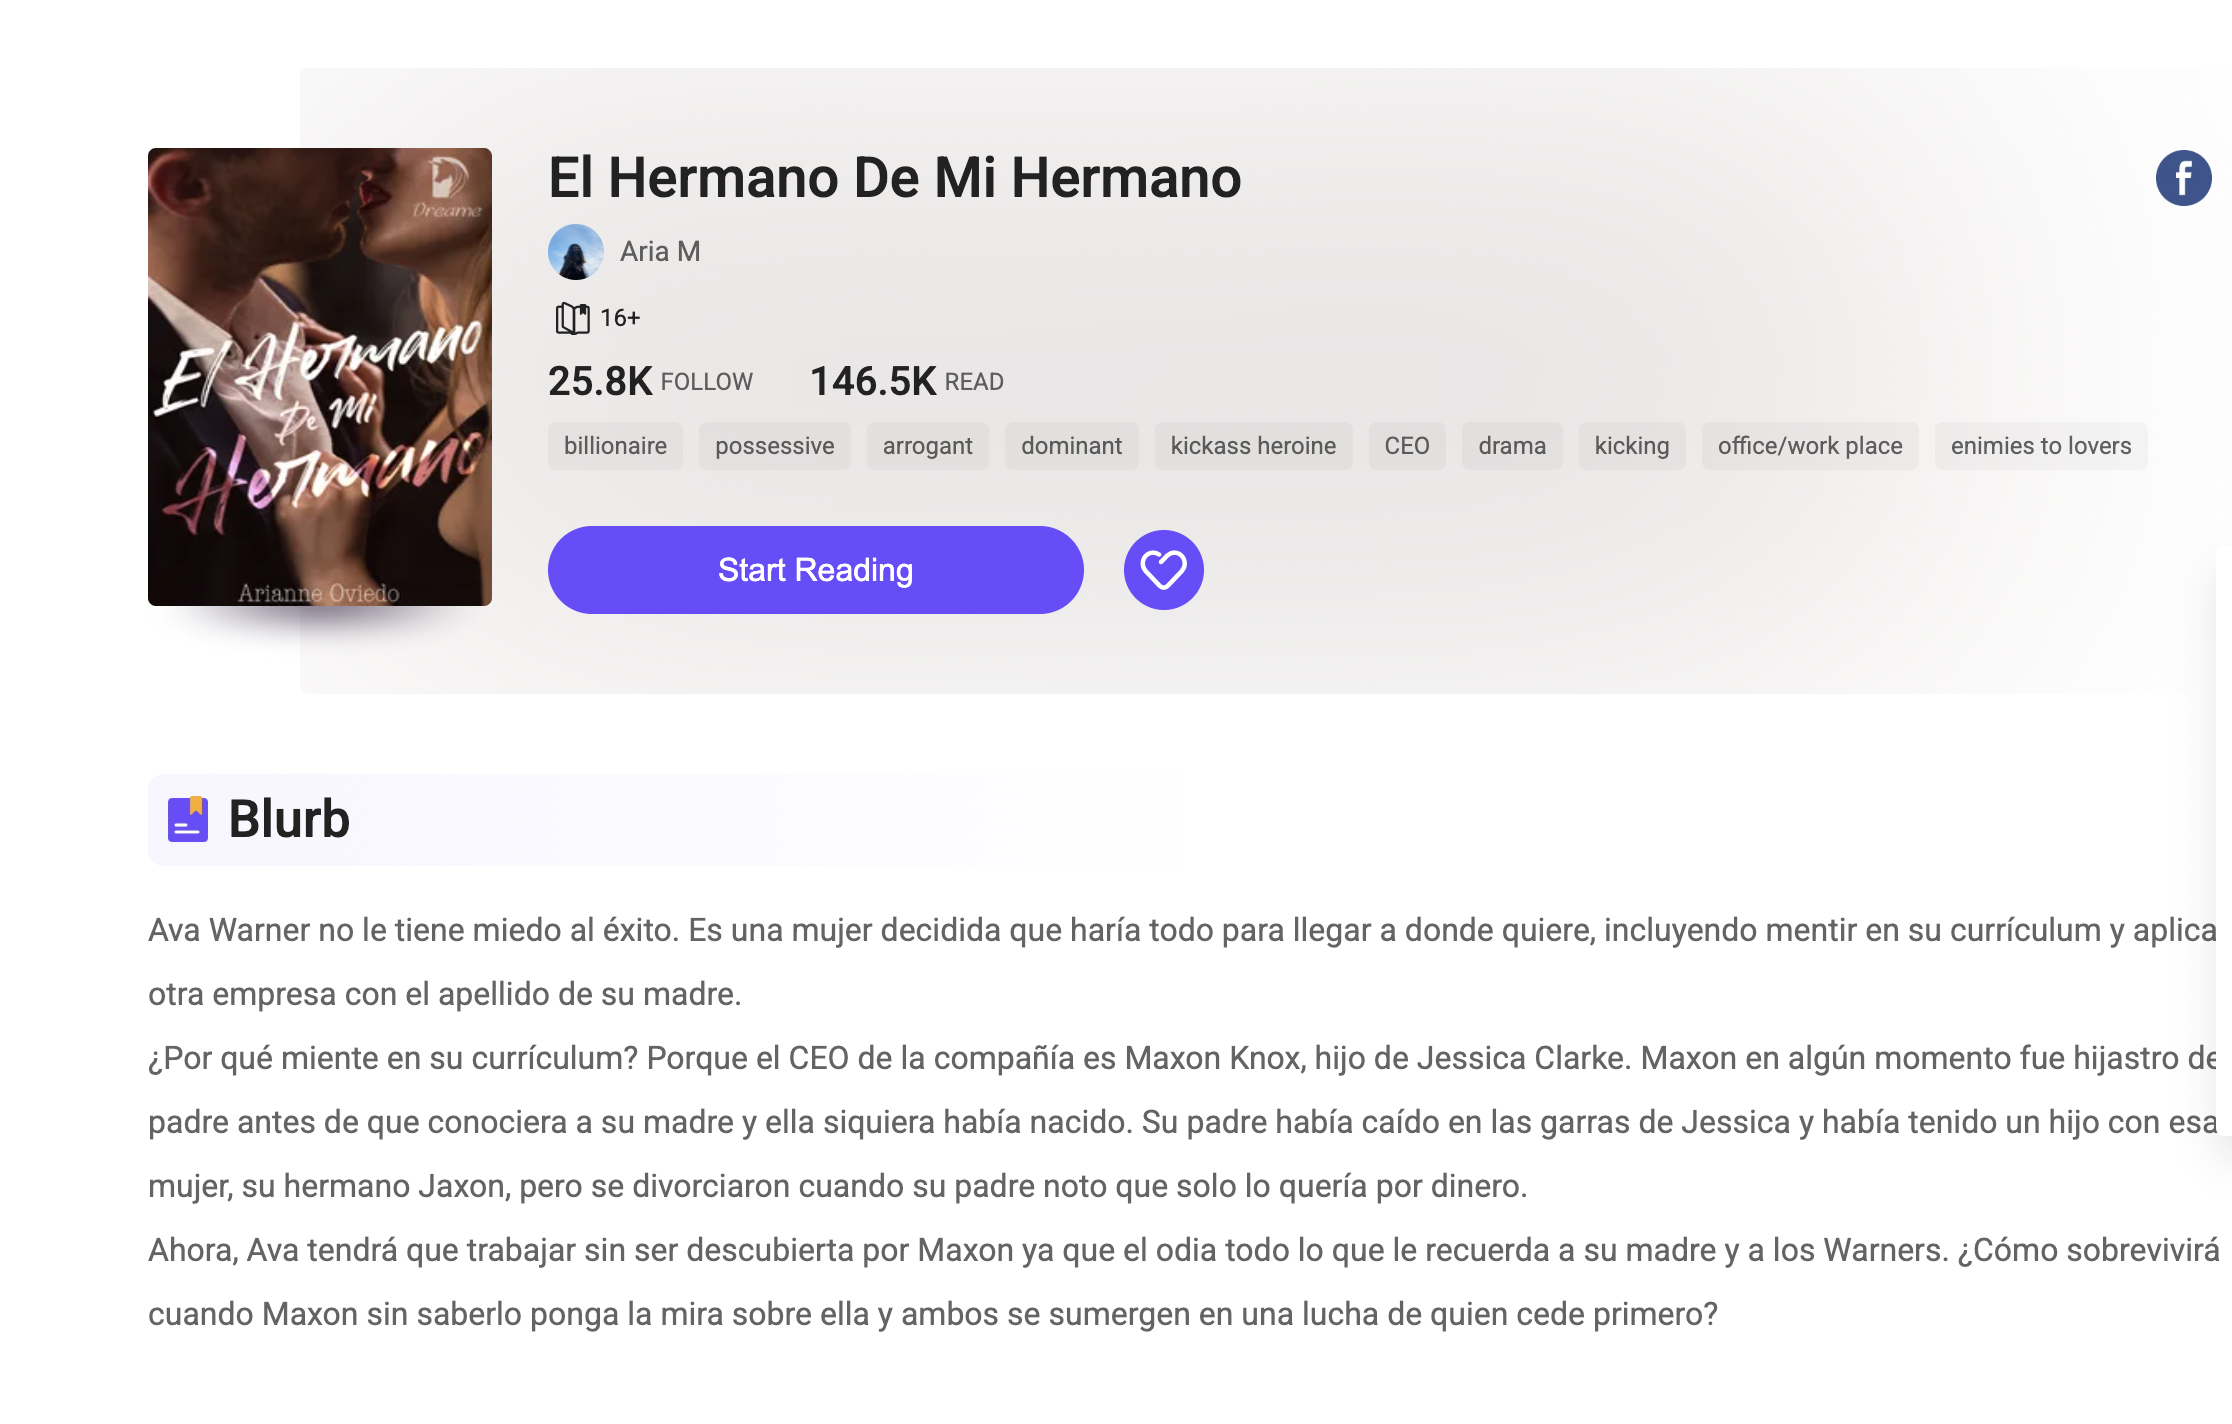Select the enimies to lovers tag

pyautogui.click(x=2041, y=446)
